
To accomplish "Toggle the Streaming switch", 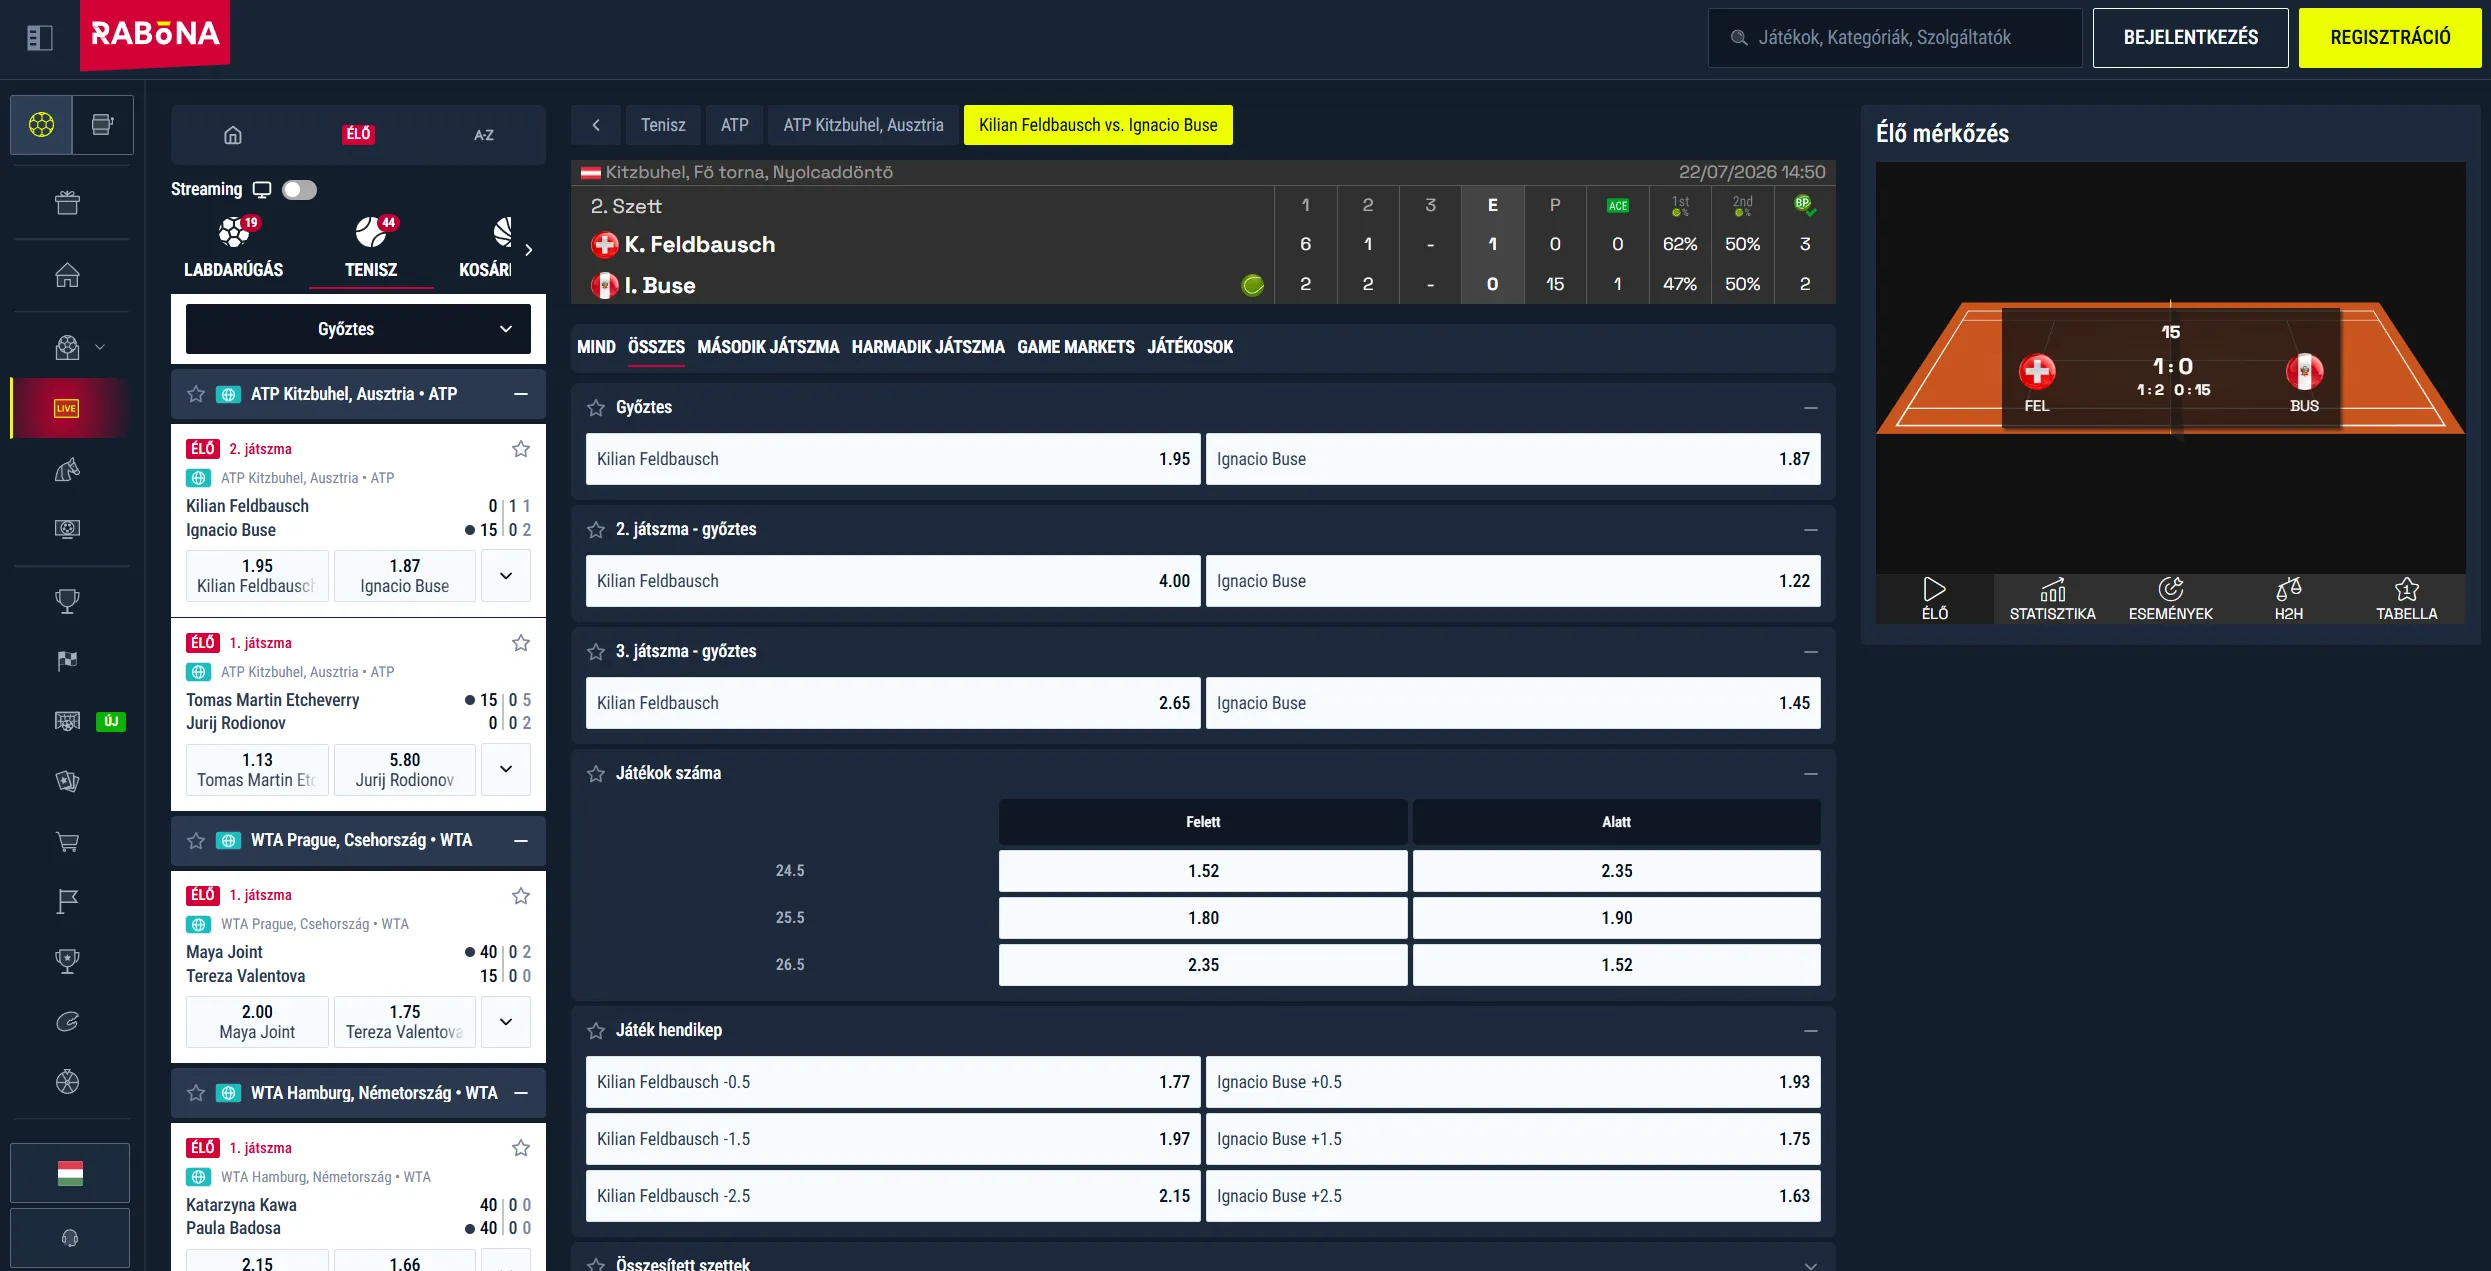I will [x=299, y=190].
